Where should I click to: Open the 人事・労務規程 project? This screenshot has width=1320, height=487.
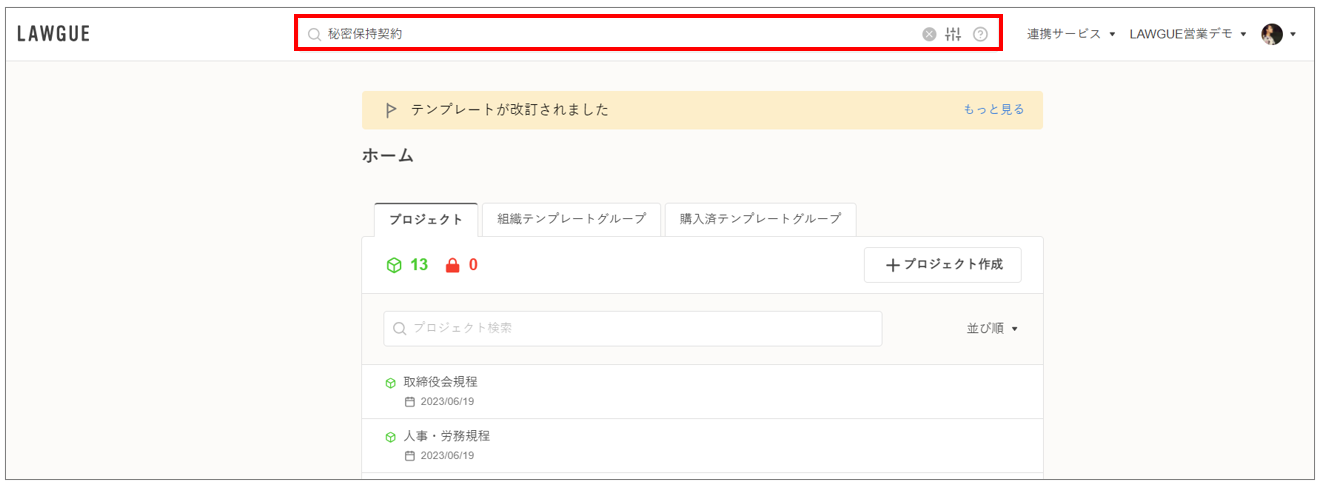(447, 436)
